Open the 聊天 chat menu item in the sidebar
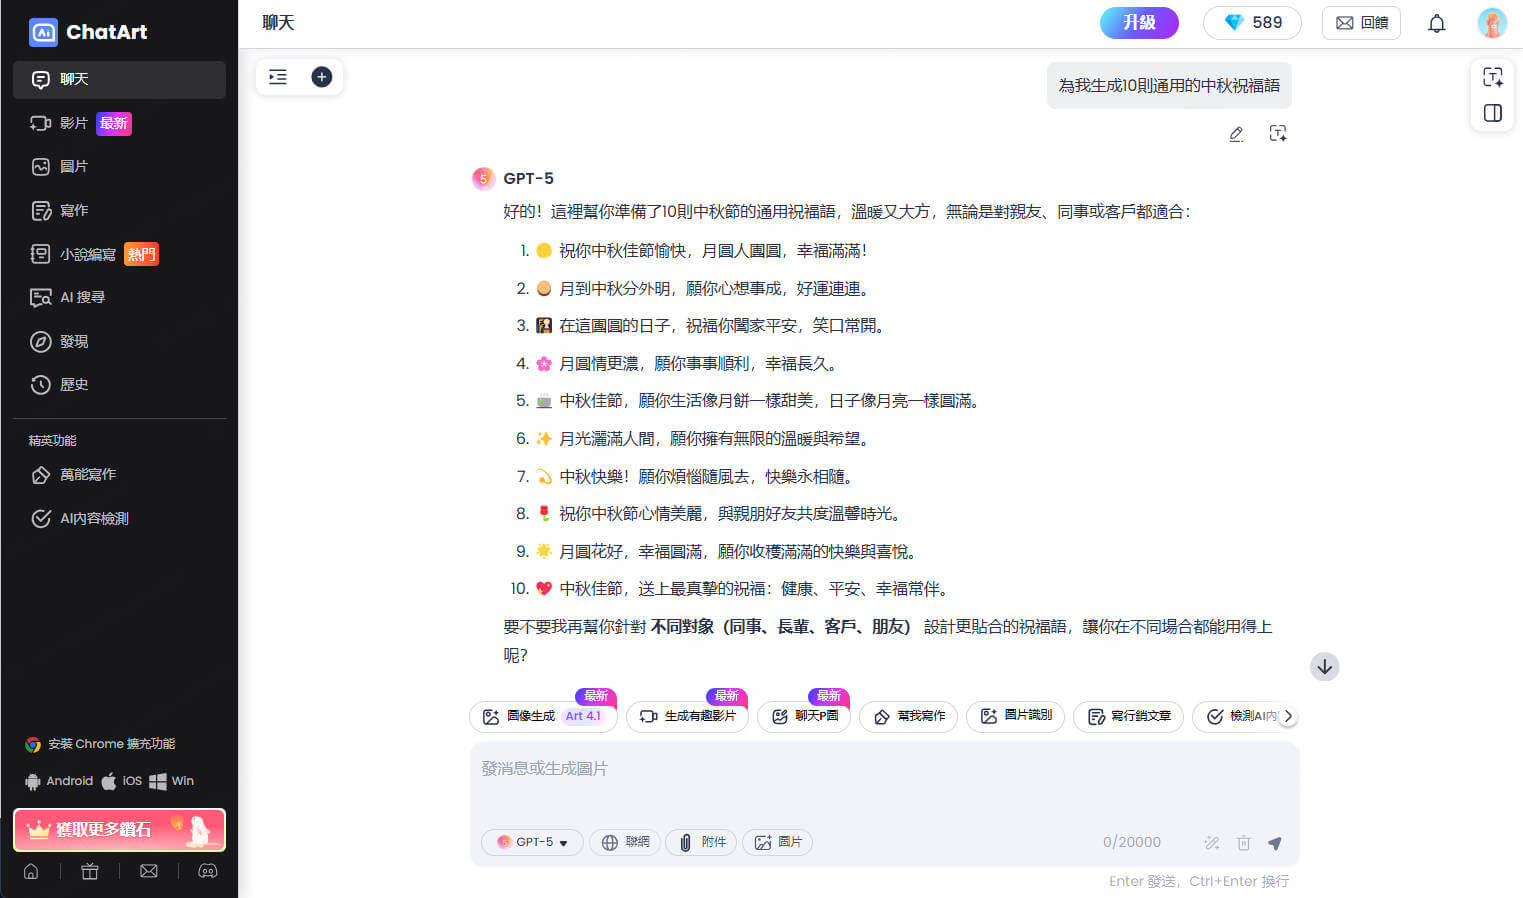 tap(119, 80)
